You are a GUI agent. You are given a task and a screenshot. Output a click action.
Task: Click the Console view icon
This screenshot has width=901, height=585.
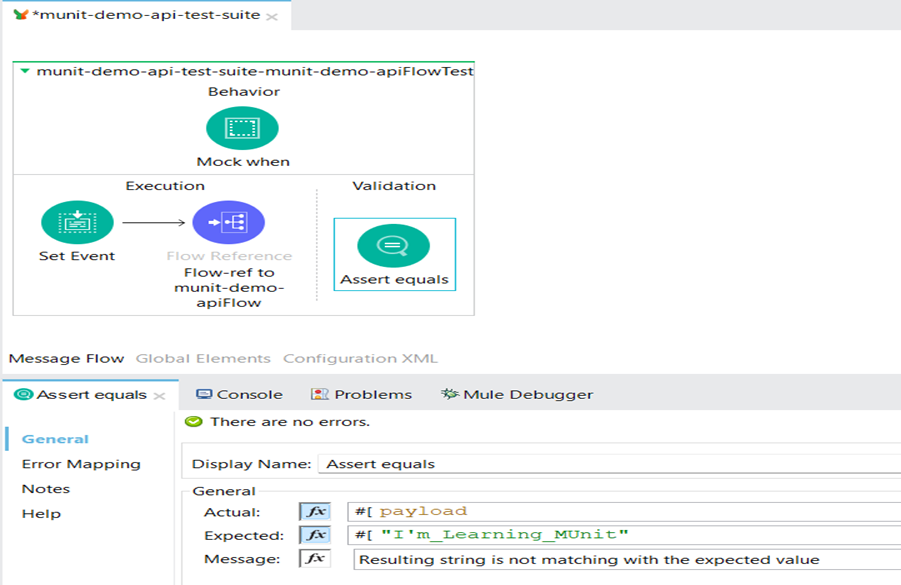point(203,393)
